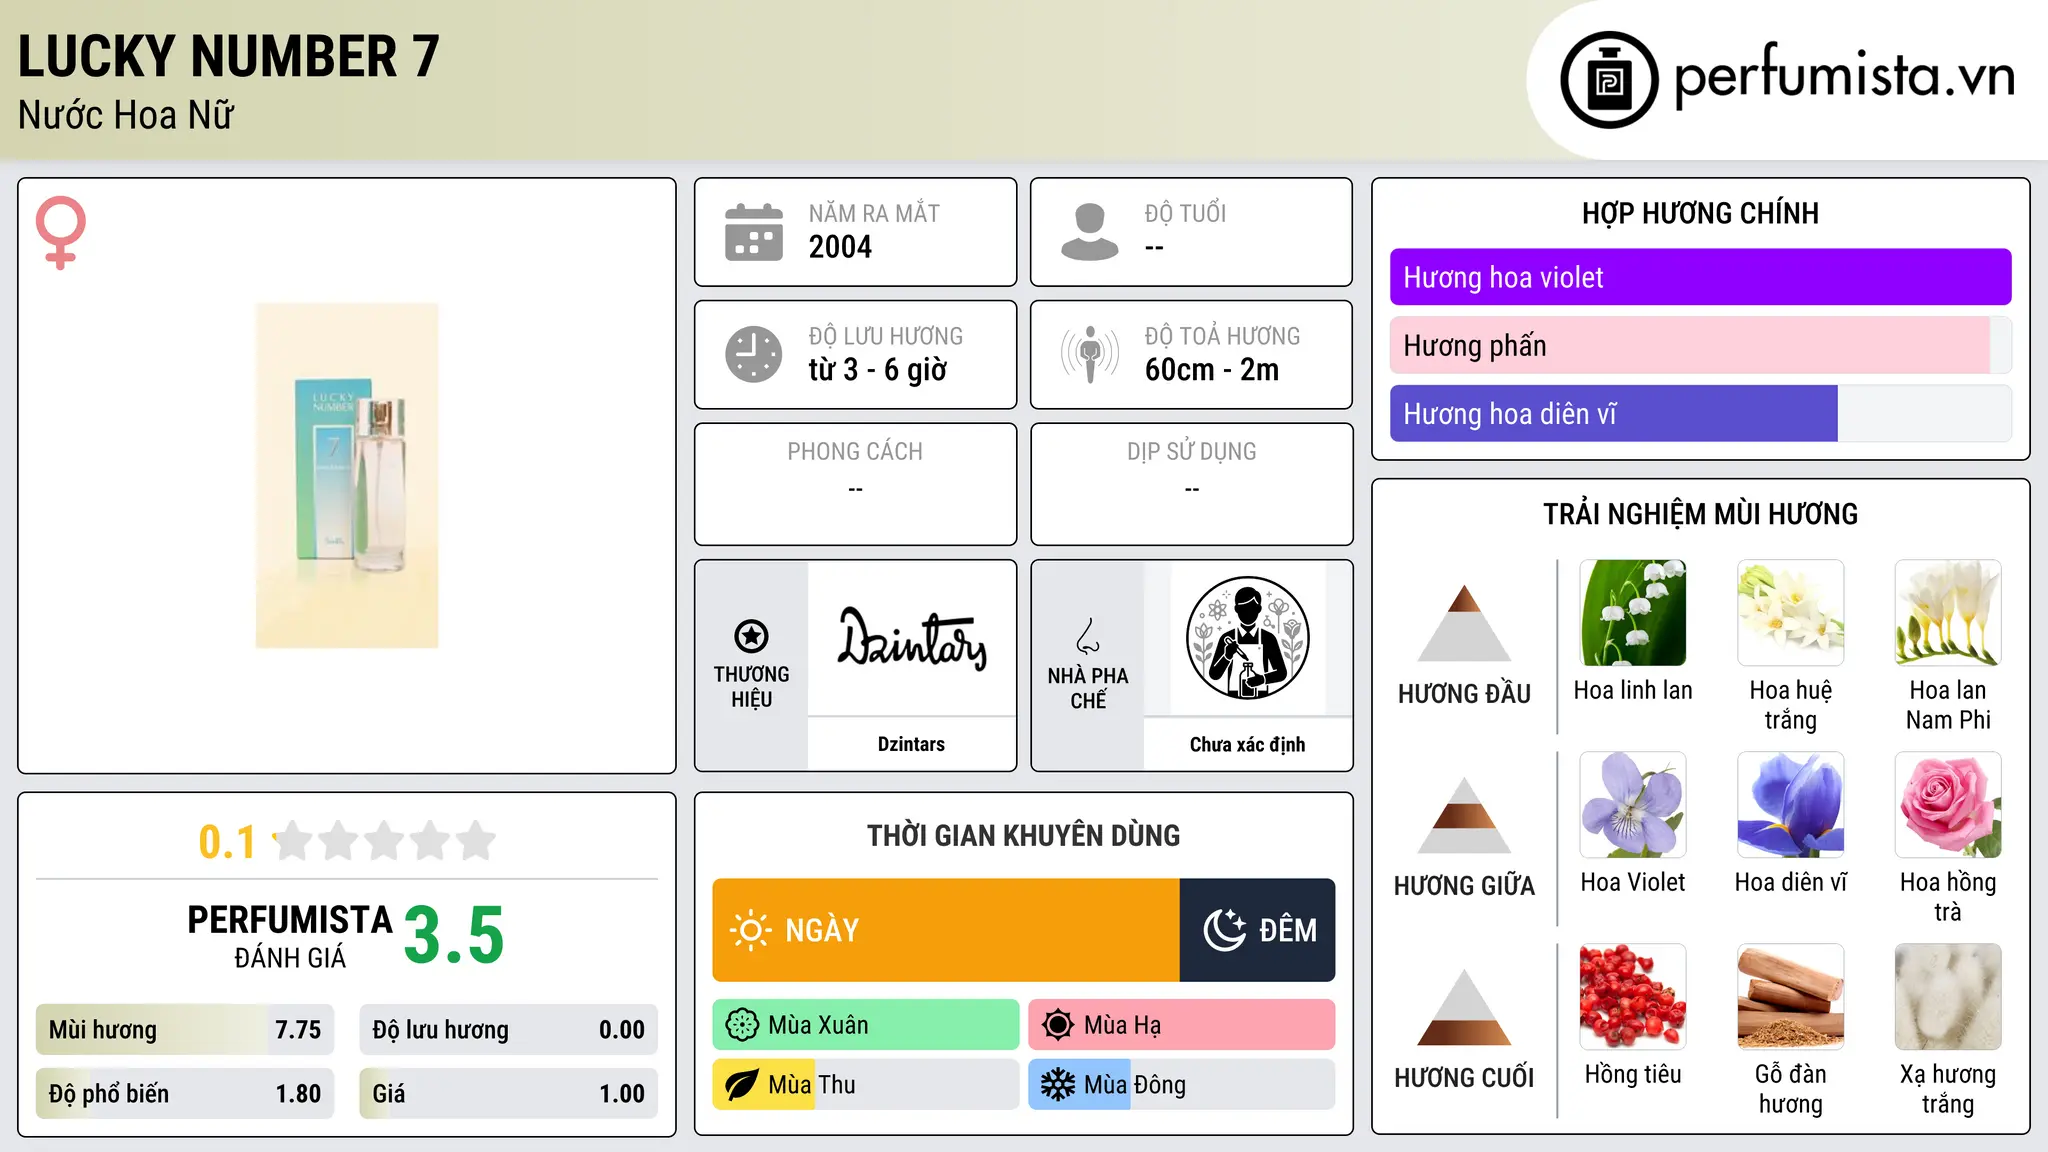The width and height of the screenshot is (2048, 1152).
Task: Select the Hoa huệ trắng note image
Action: click(1791, 613)
